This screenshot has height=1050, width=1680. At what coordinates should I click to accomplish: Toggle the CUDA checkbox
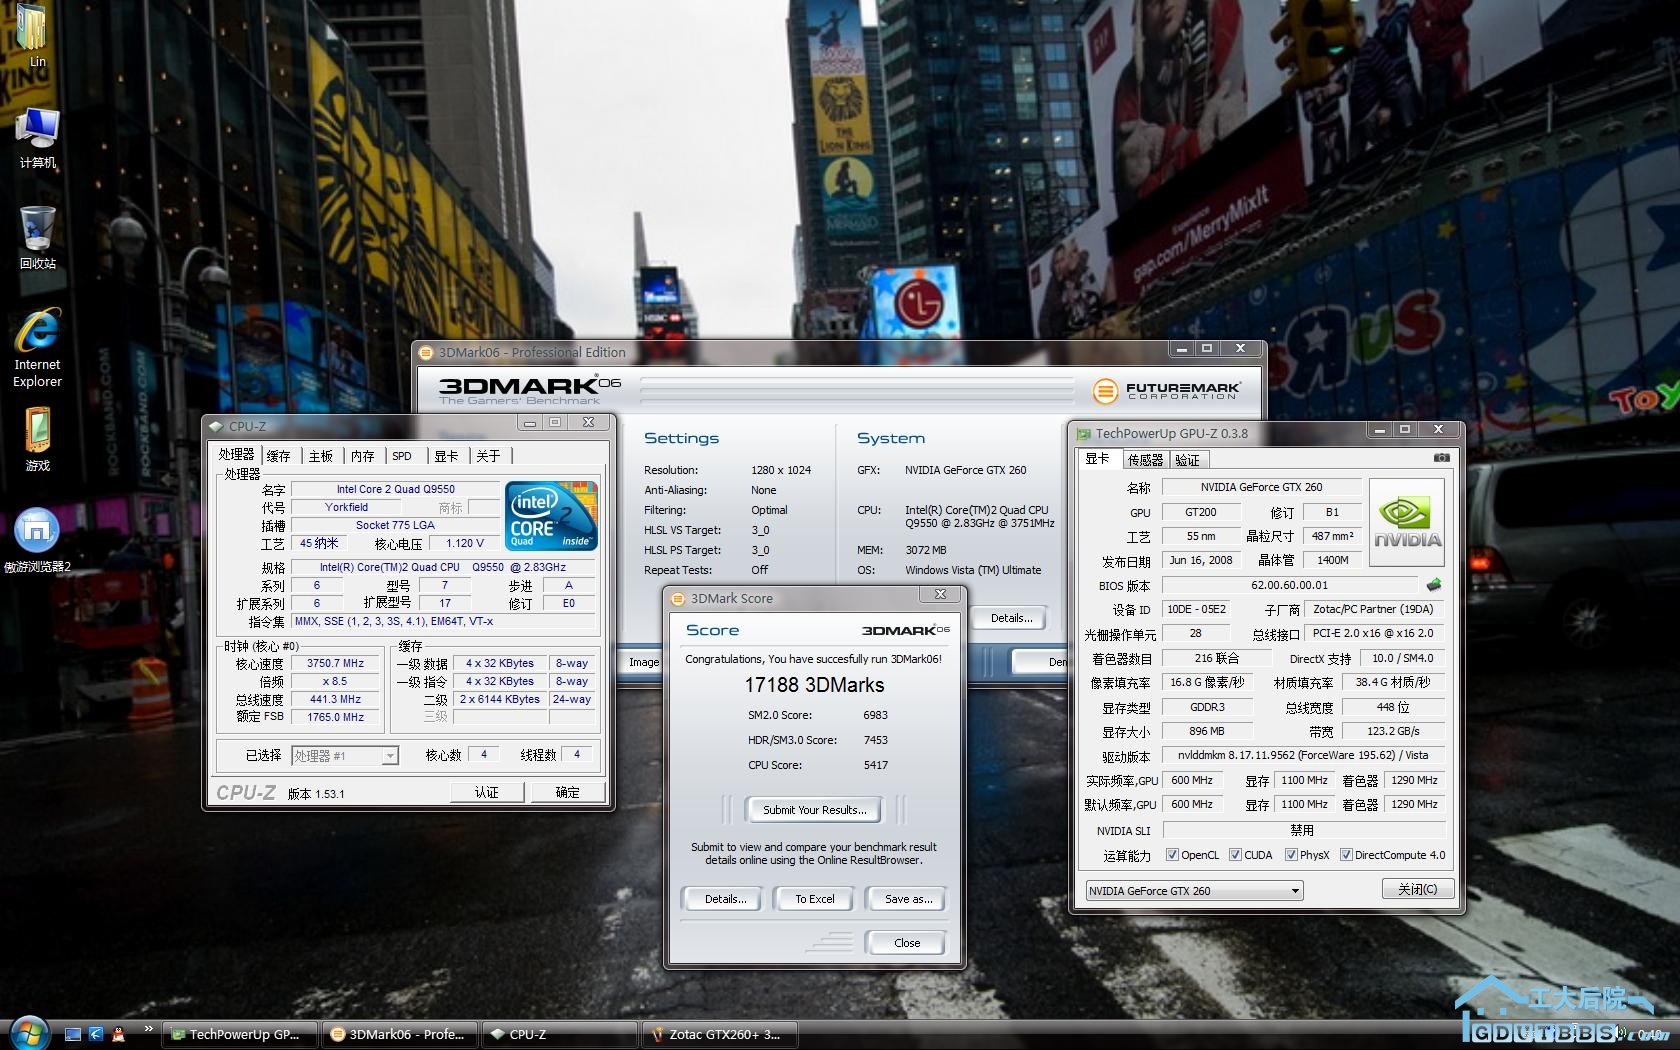tap(1235, 855)
